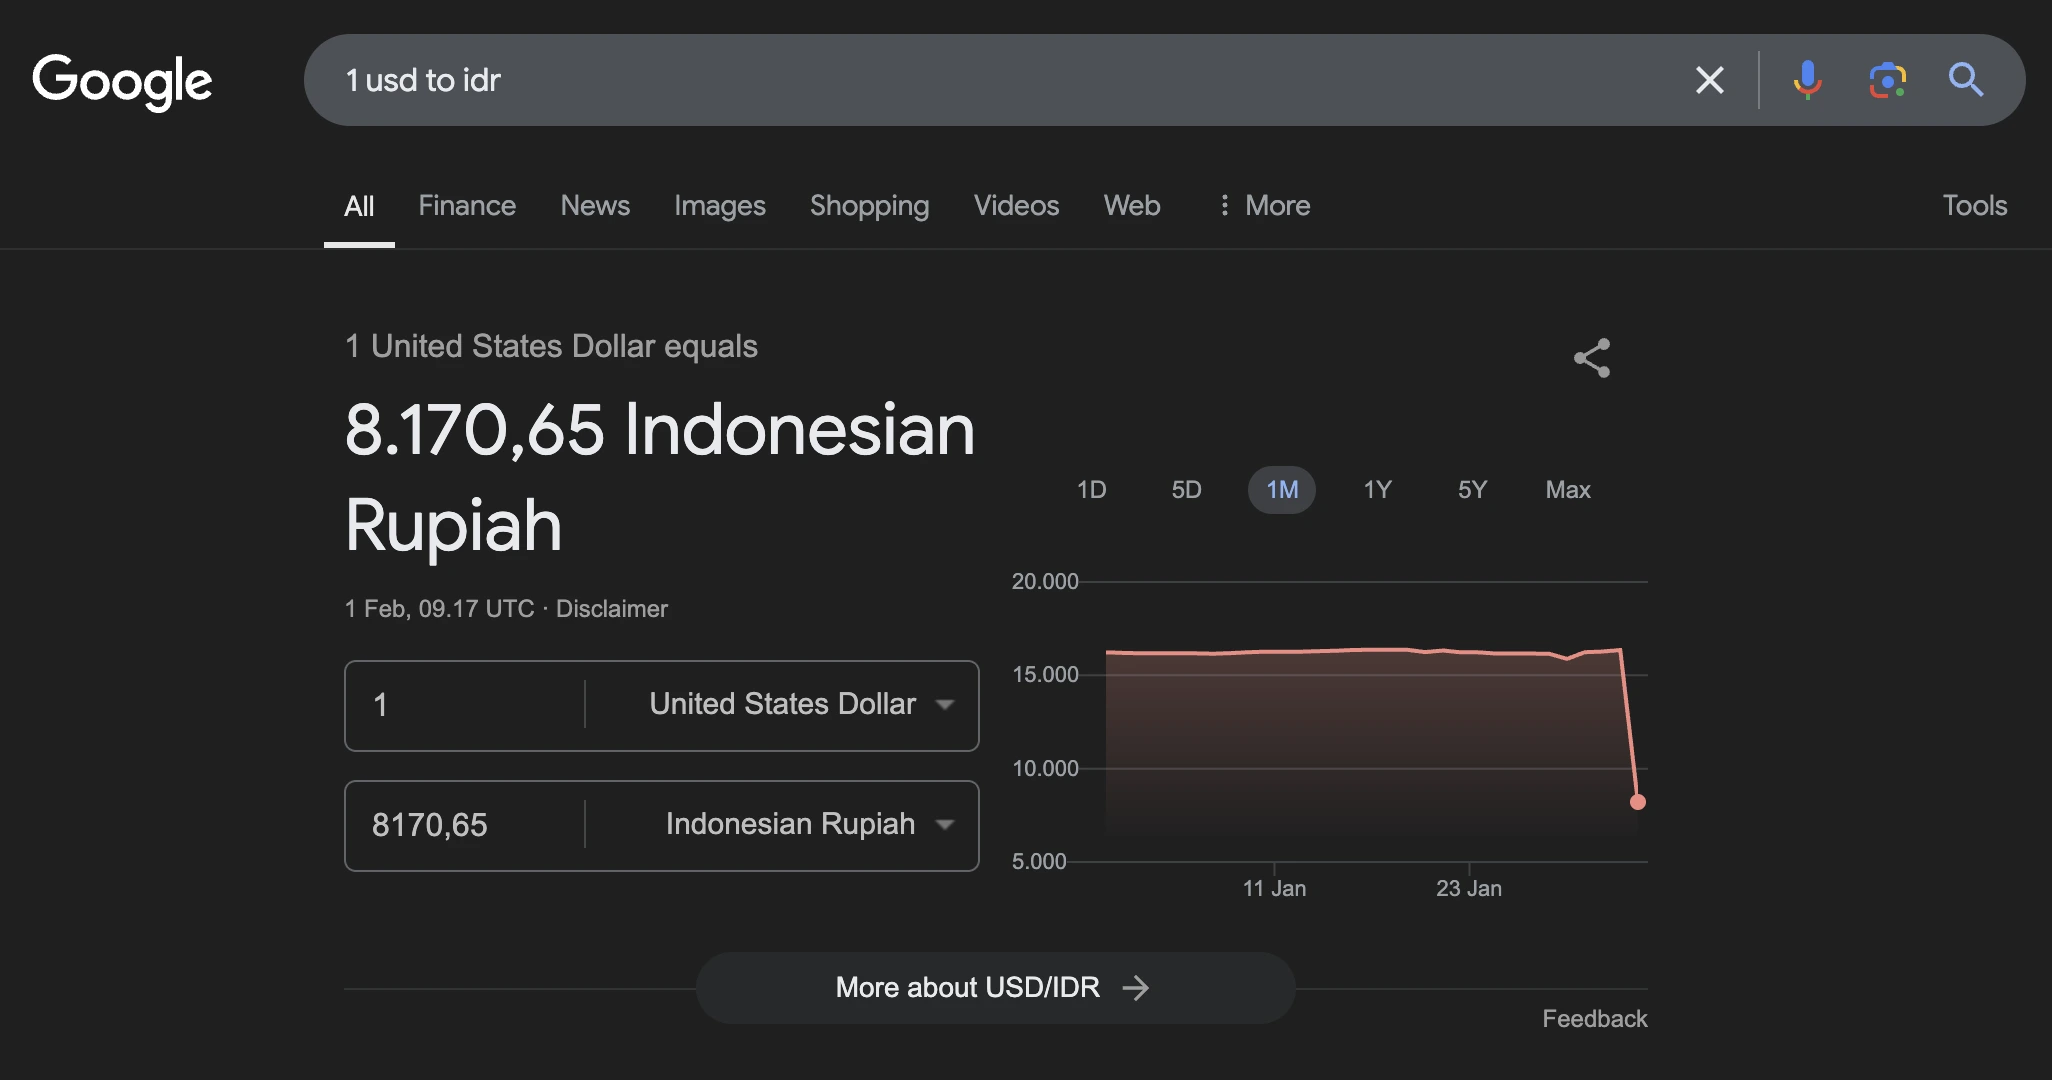Screen dimensions: 2052x1080
Task: Click the magnifying glass search icon
Action: coord(1966,80)
